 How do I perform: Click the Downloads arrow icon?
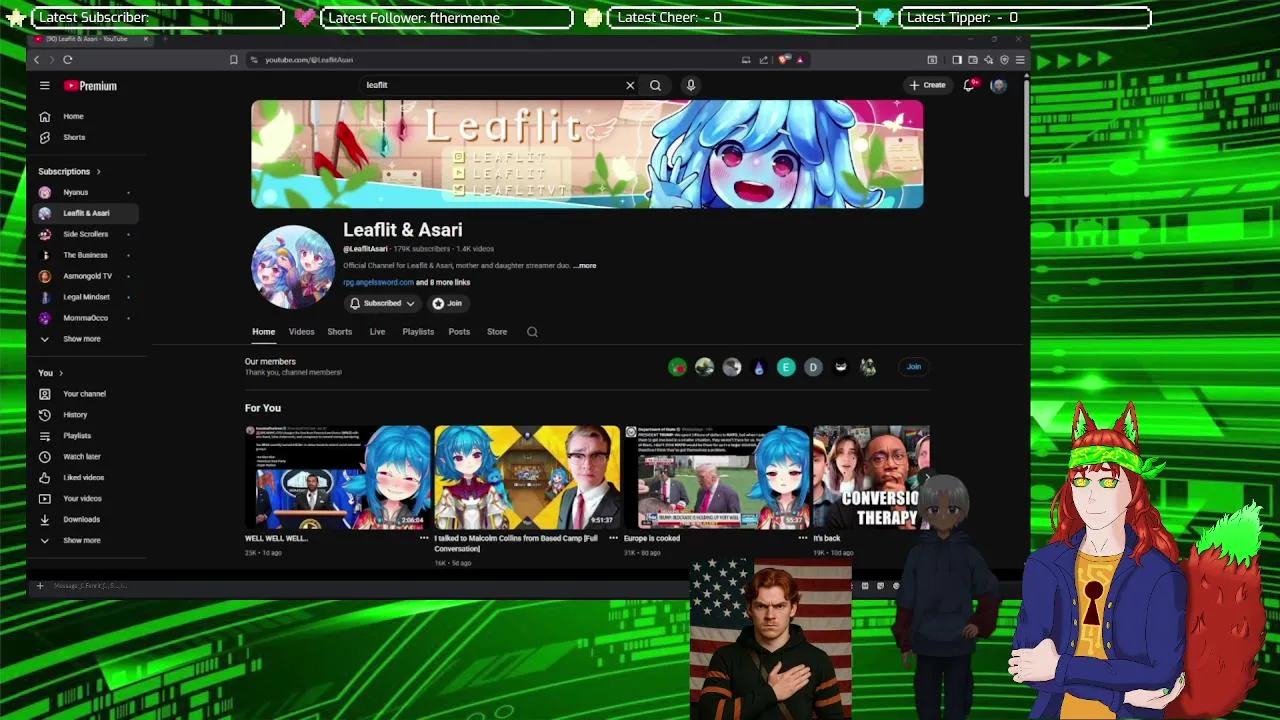click(44, 520)
